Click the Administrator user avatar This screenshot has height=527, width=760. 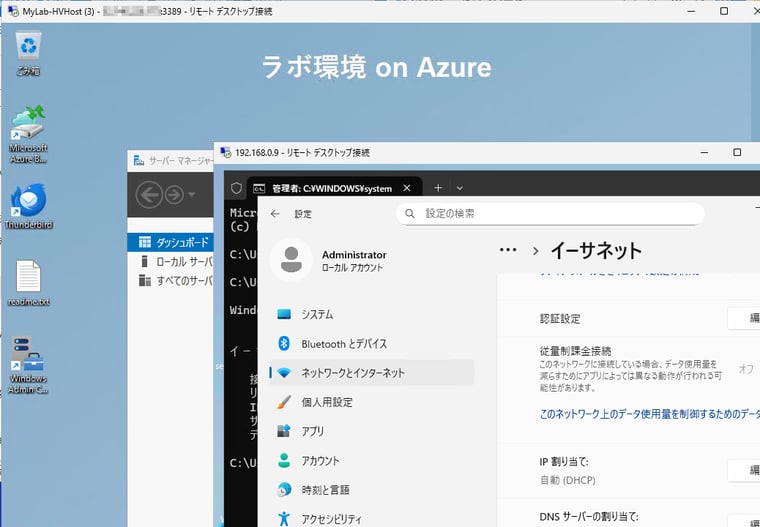pos(291,260)
